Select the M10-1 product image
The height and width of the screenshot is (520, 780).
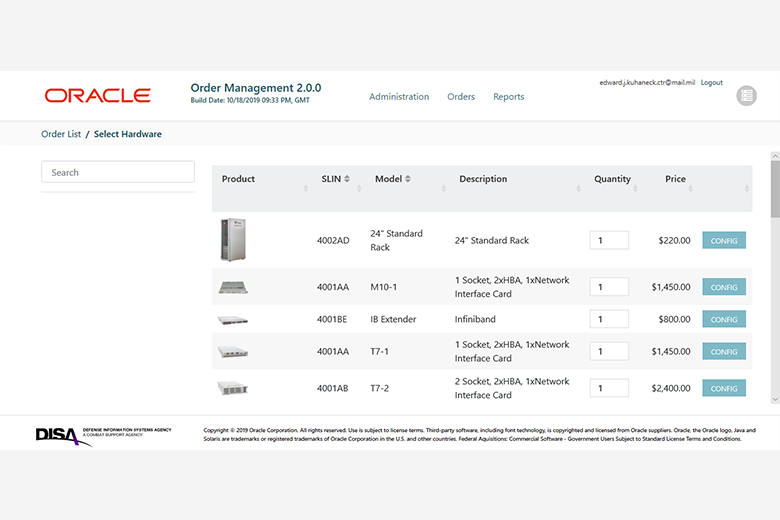coord(233,287)
